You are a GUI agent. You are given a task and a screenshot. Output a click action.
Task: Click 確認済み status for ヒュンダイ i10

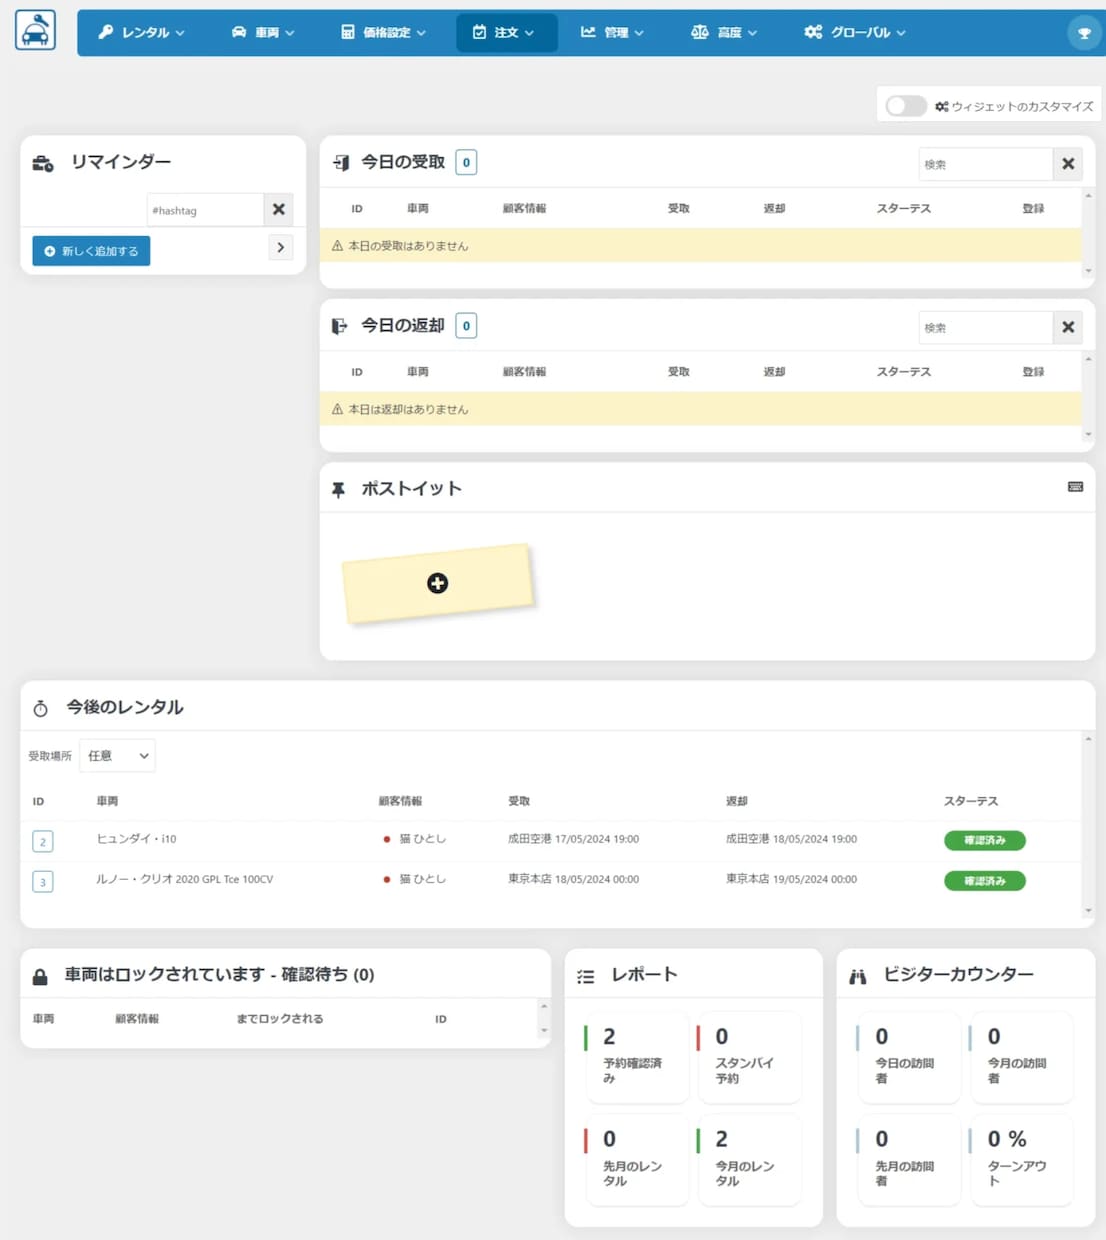pos(985,840)
